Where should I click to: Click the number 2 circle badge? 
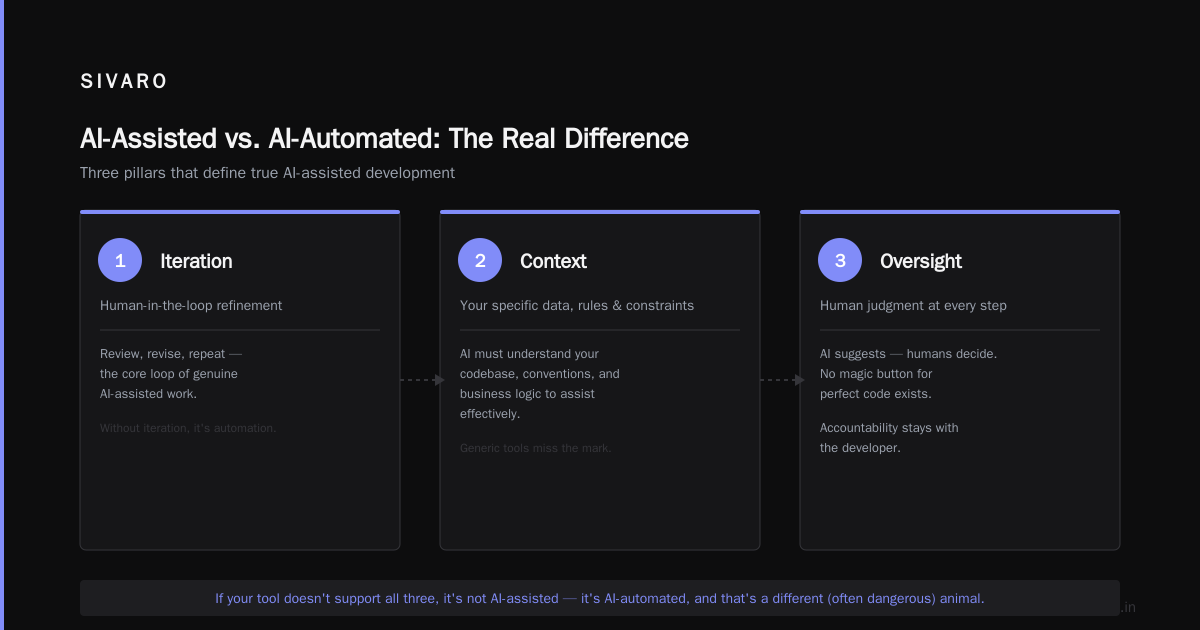[x=480, y=260]
